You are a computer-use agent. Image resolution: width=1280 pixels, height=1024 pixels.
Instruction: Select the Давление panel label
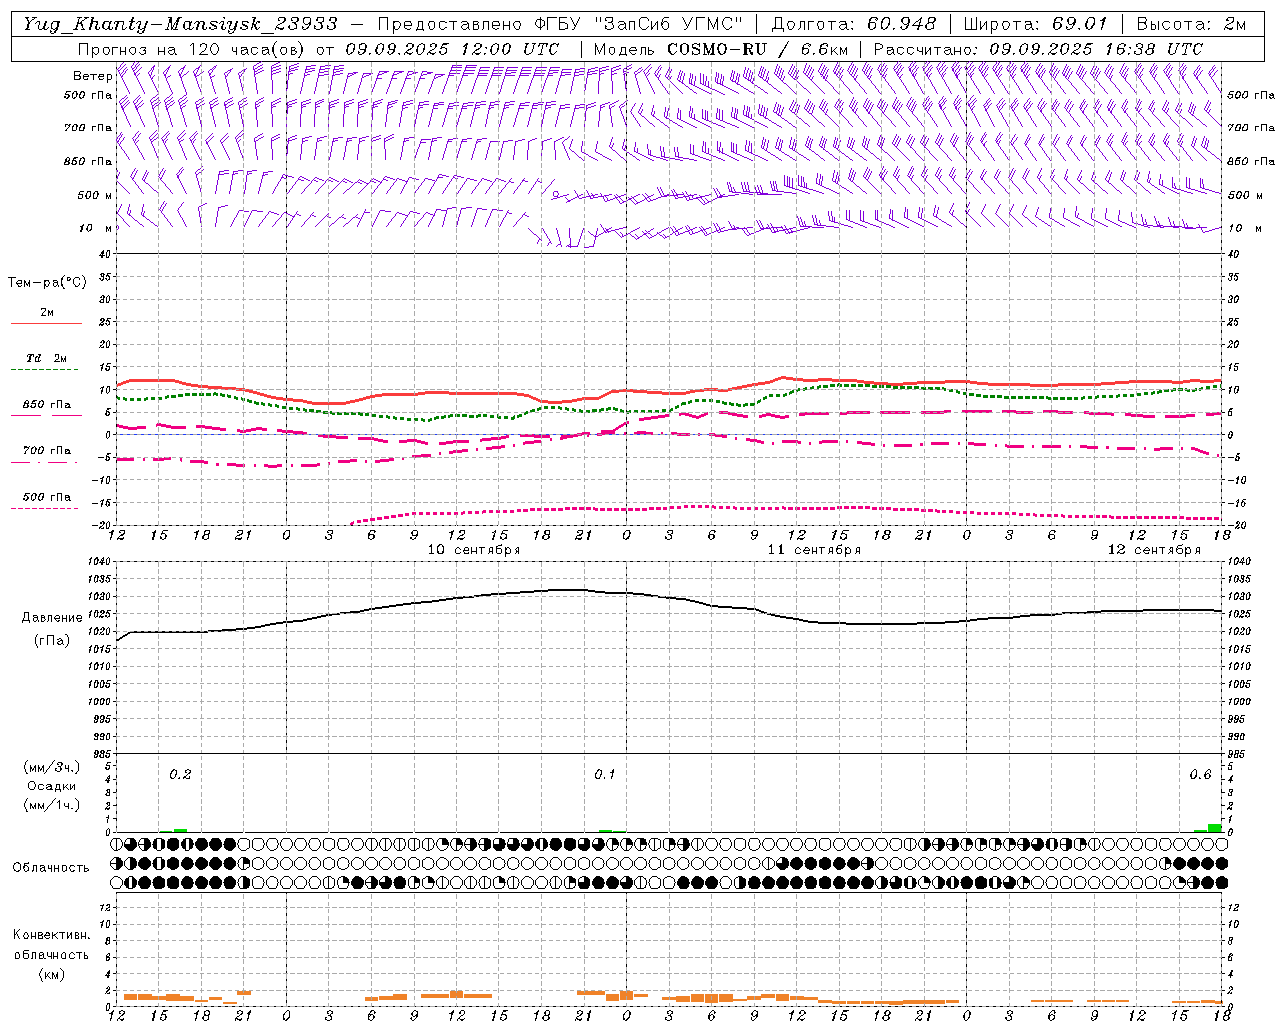(52, 618)
